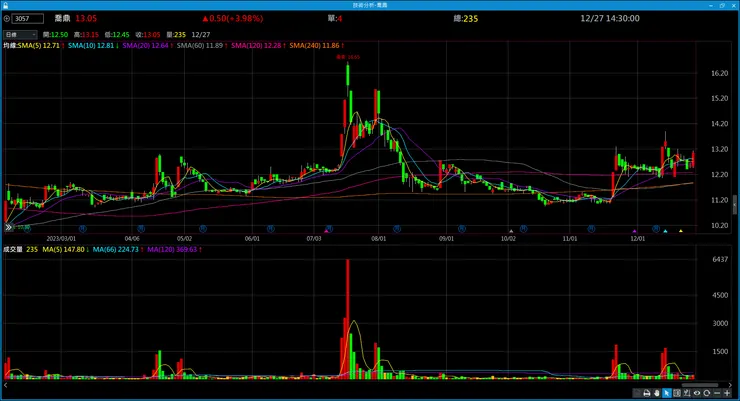
Task: Click the magenta triangle marker near 07/03
Action: pos(326,231)
